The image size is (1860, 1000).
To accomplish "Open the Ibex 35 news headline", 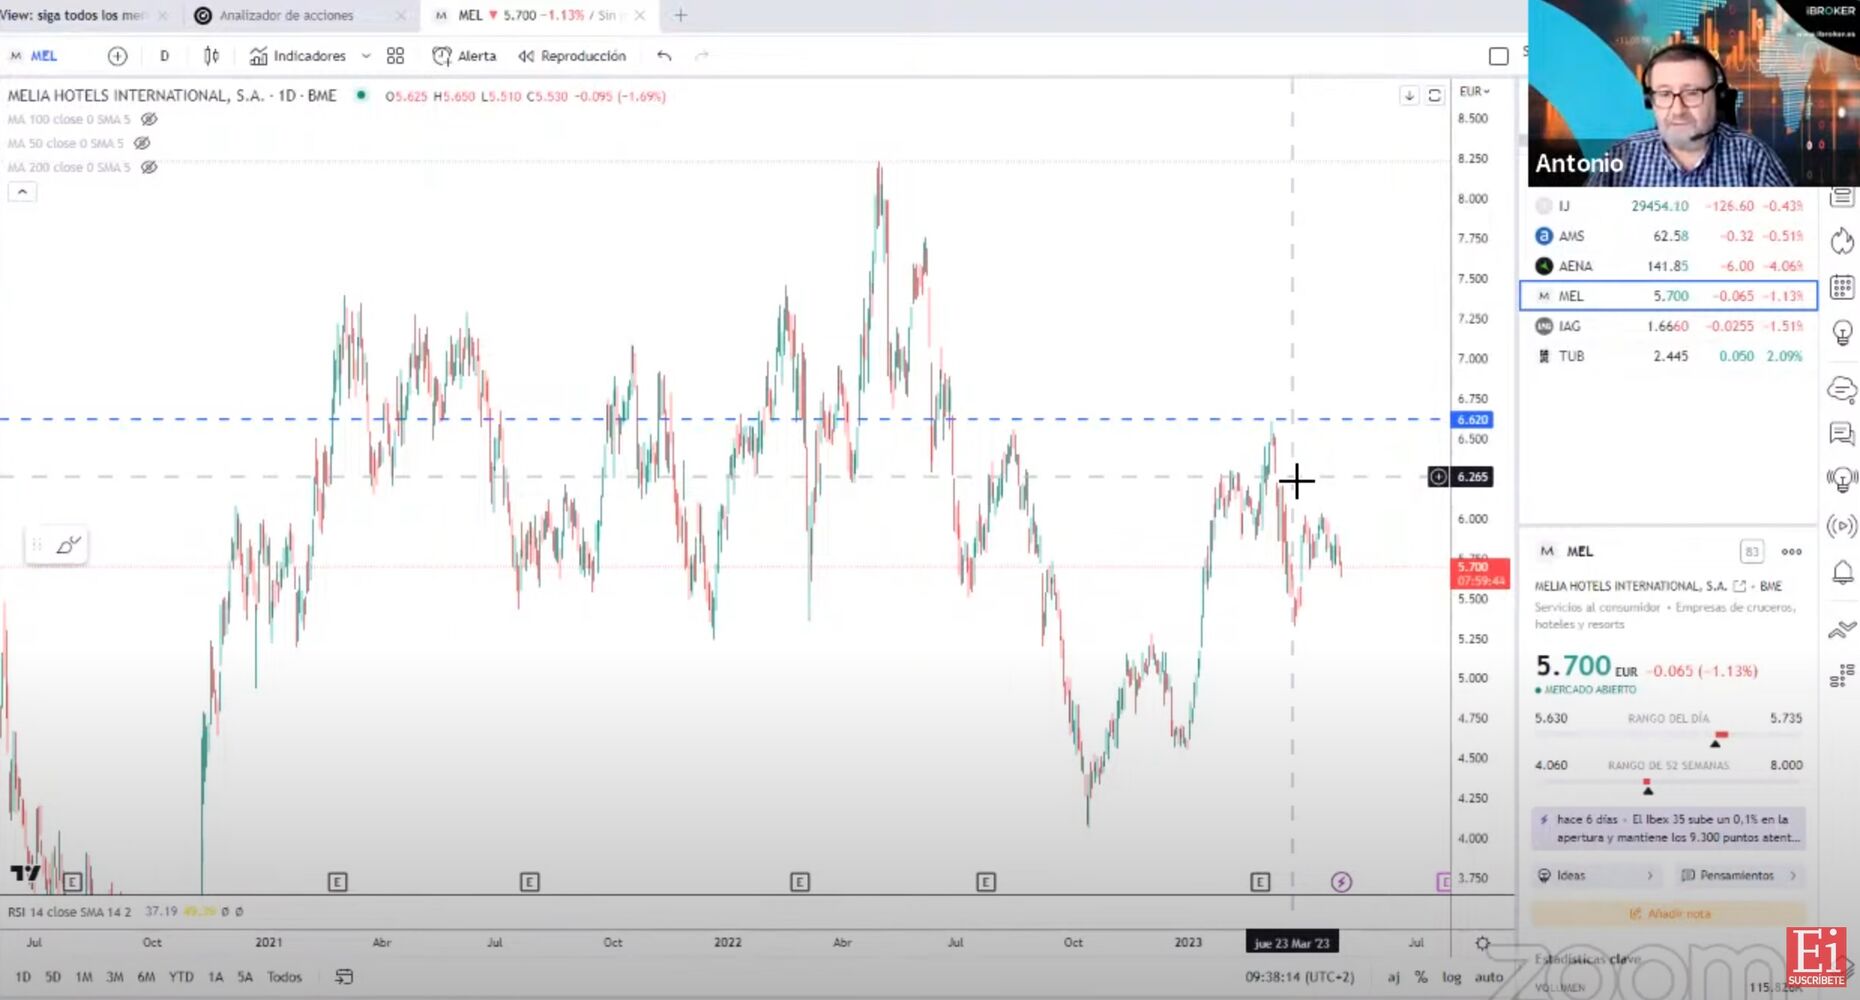I will coord(1668,828).
